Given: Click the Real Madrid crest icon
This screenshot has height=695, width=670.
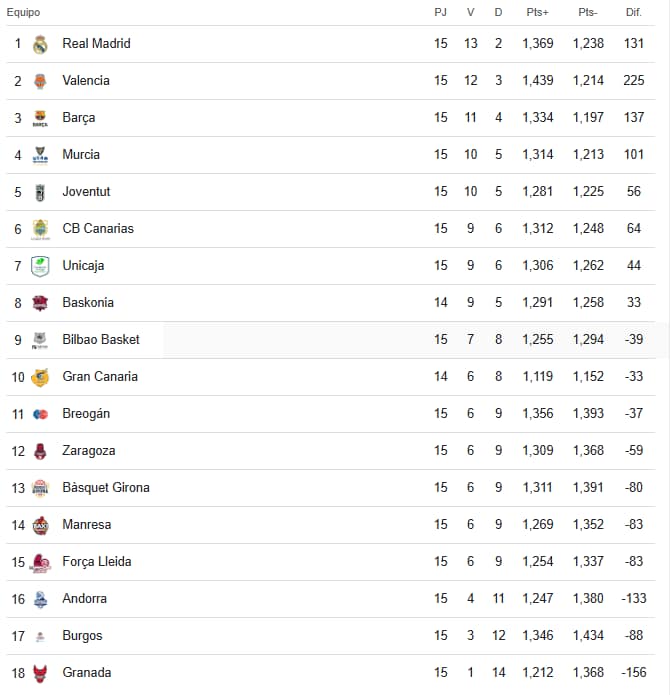Looking at the screenshot, I should point(40,44).
